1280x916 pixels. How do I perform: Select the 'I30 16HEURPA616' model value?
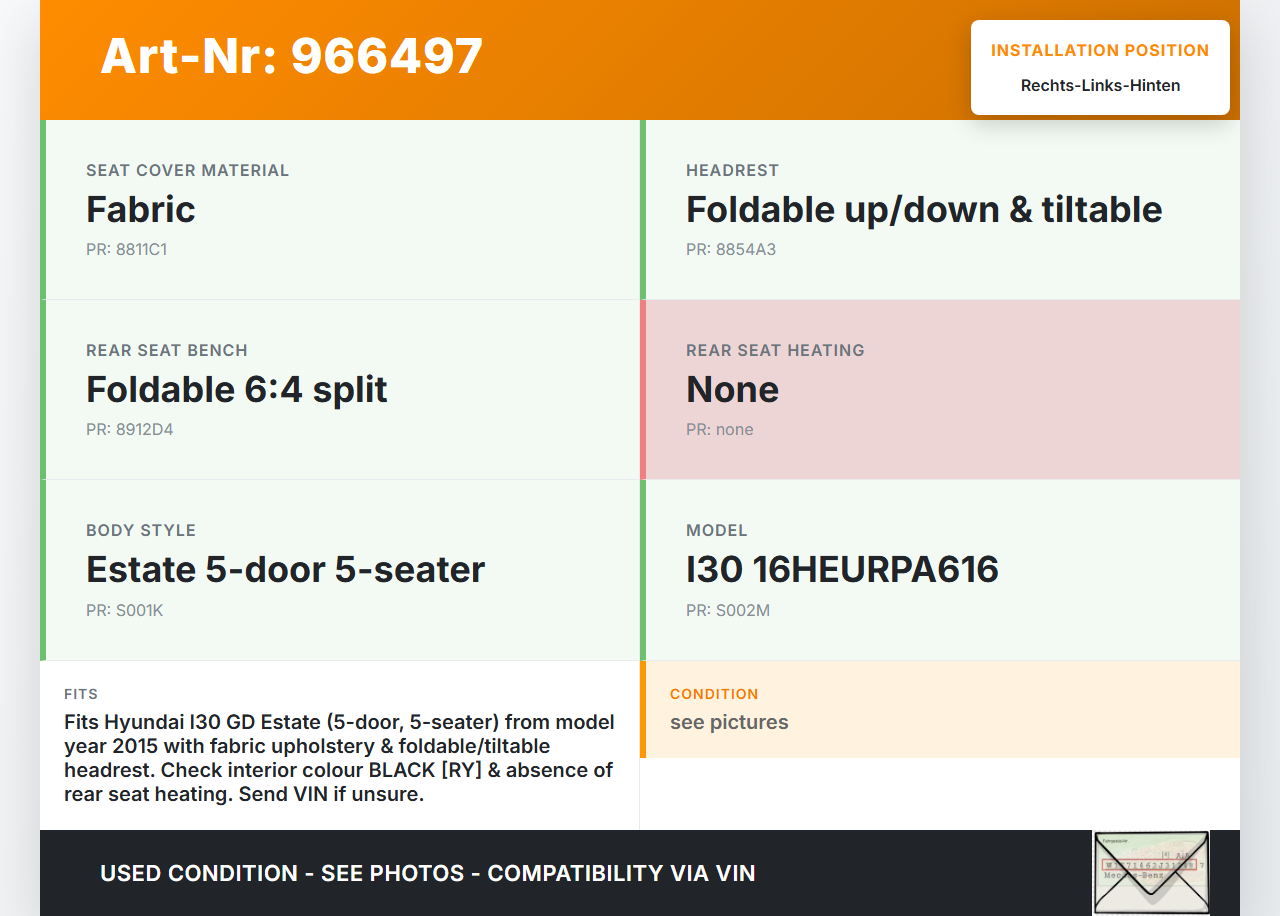[x=843, y=569]
